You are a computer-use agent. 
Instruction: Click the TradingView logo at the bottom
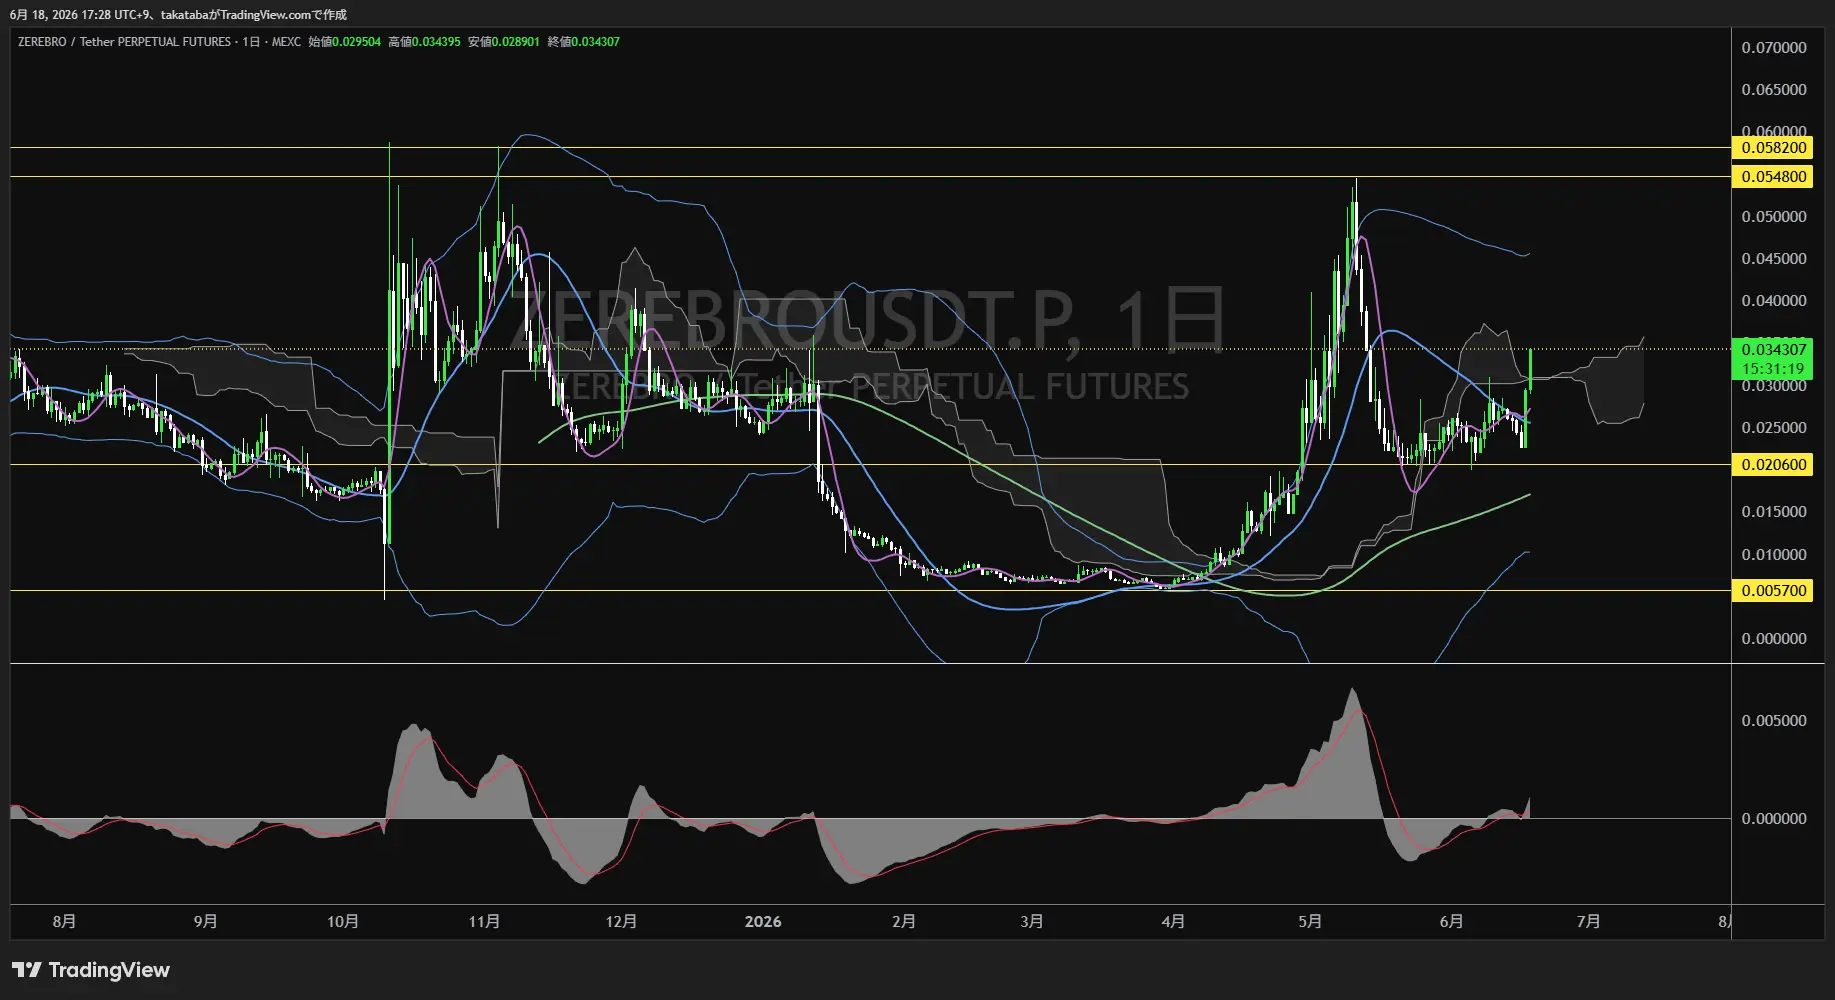coord(91,970)
